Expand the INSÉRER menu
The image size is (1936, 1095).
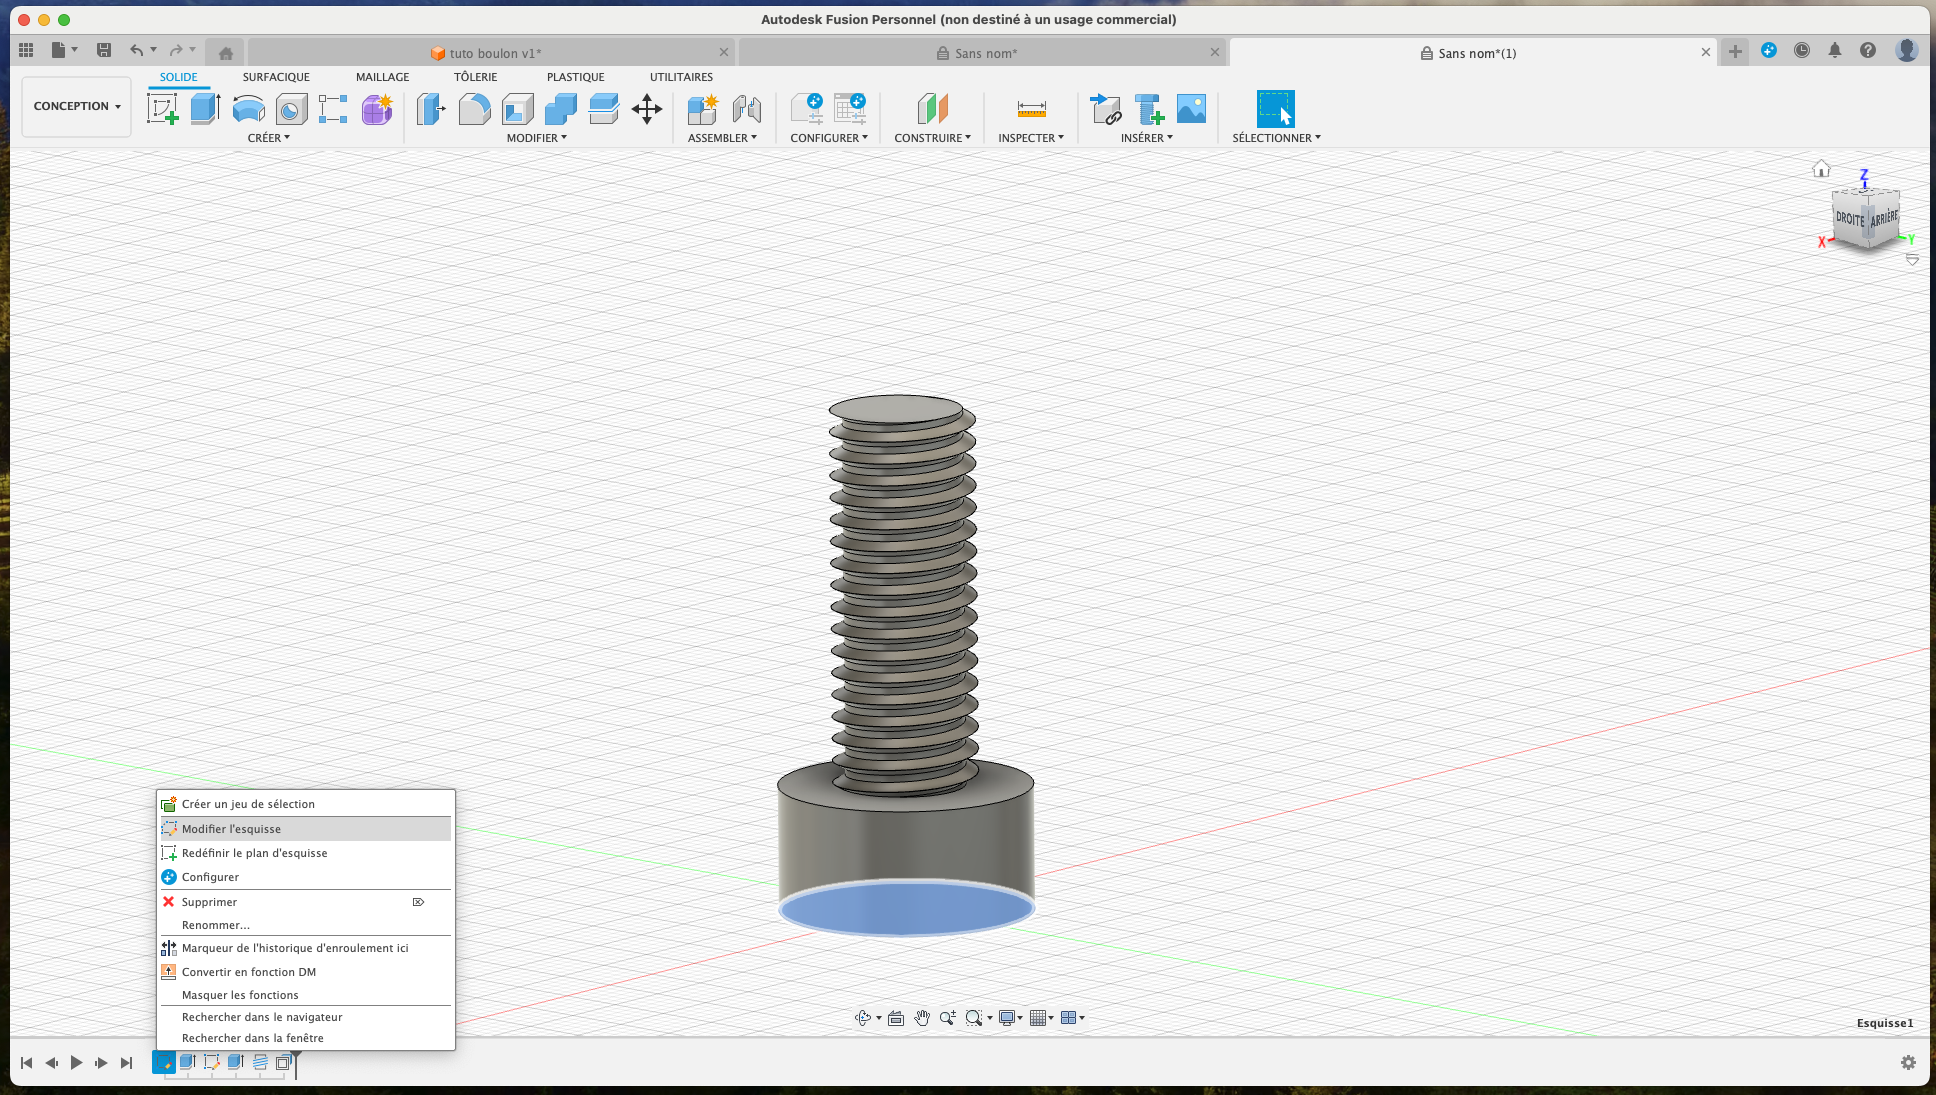(x=1147, y=138)
